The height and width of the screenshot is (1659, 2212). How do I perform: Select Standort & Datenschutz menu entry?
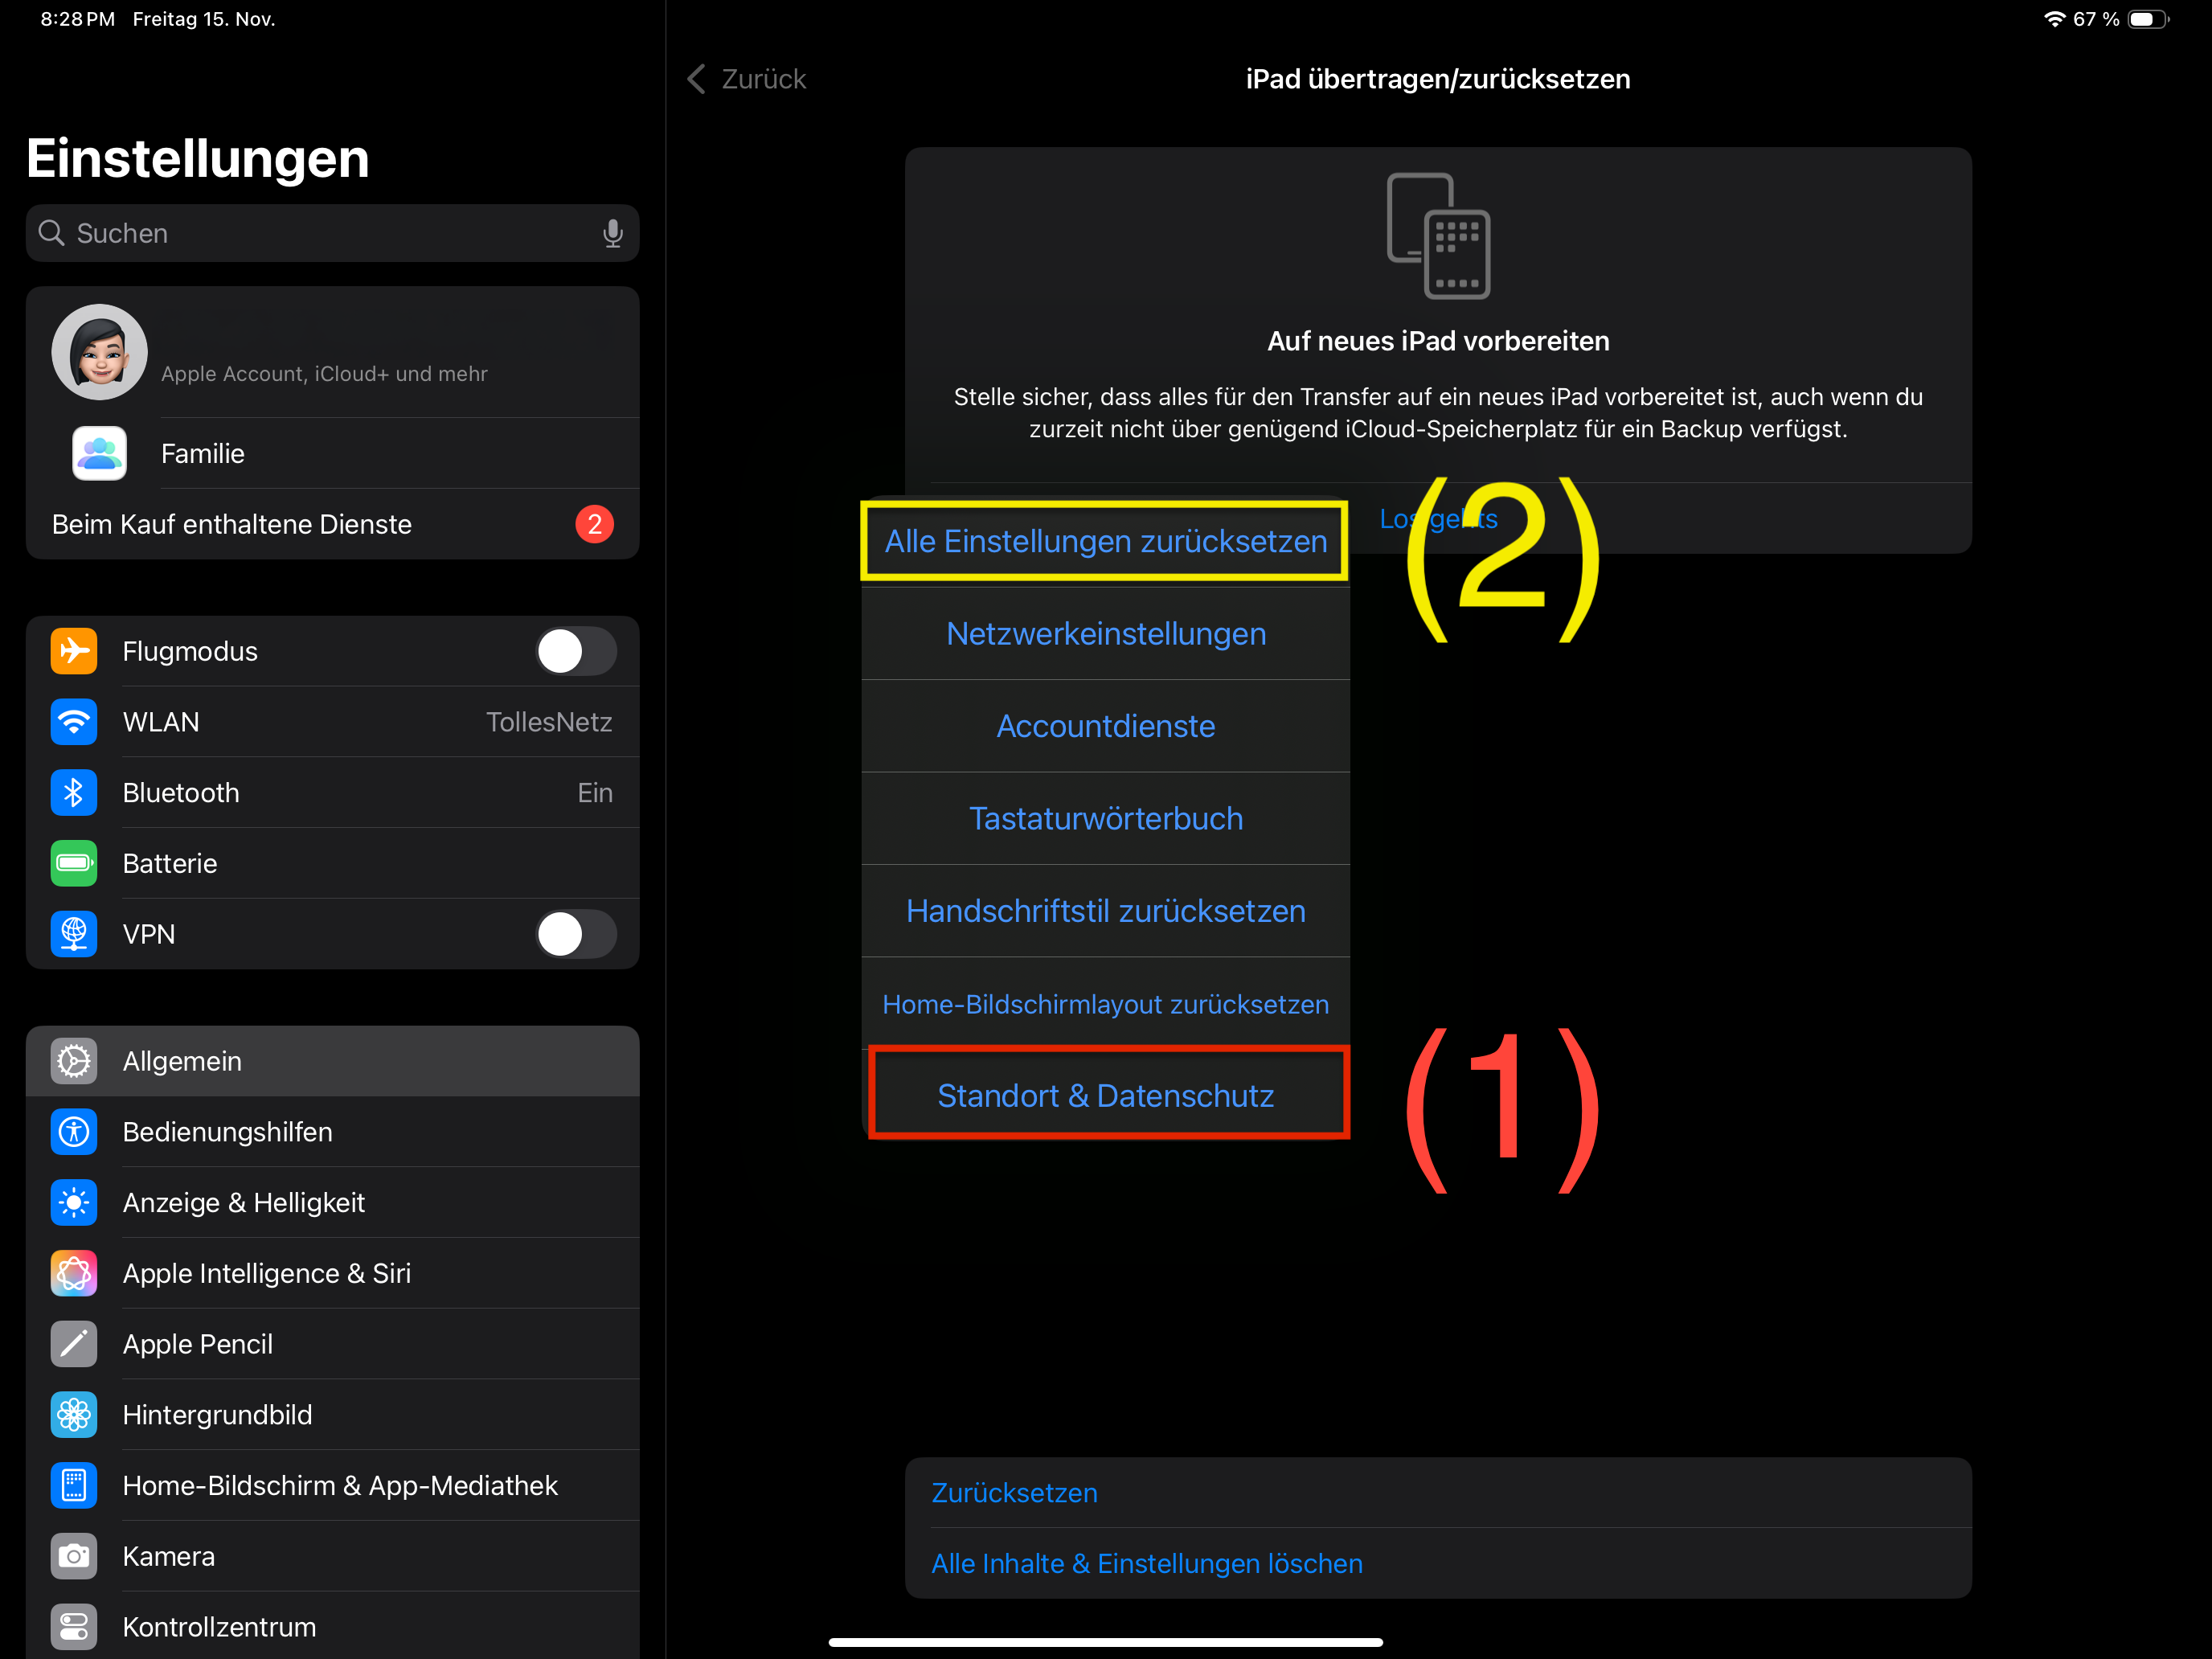click(1105, 1096)
